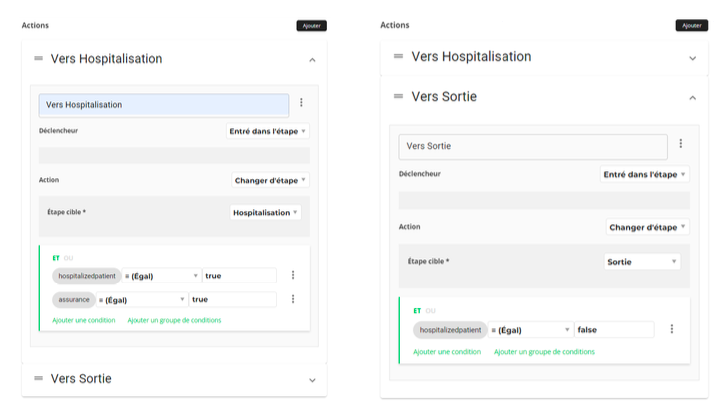Collapse the left Vers Hospitalisation panel

point(312,60)
